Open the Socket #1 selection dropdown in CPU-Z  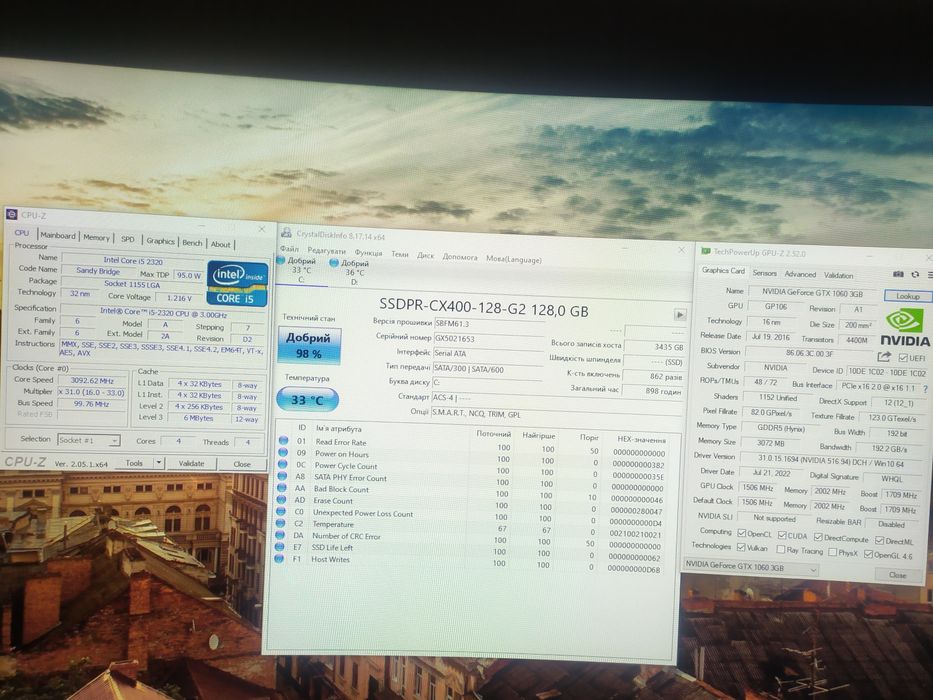click(x=89, y=440)
